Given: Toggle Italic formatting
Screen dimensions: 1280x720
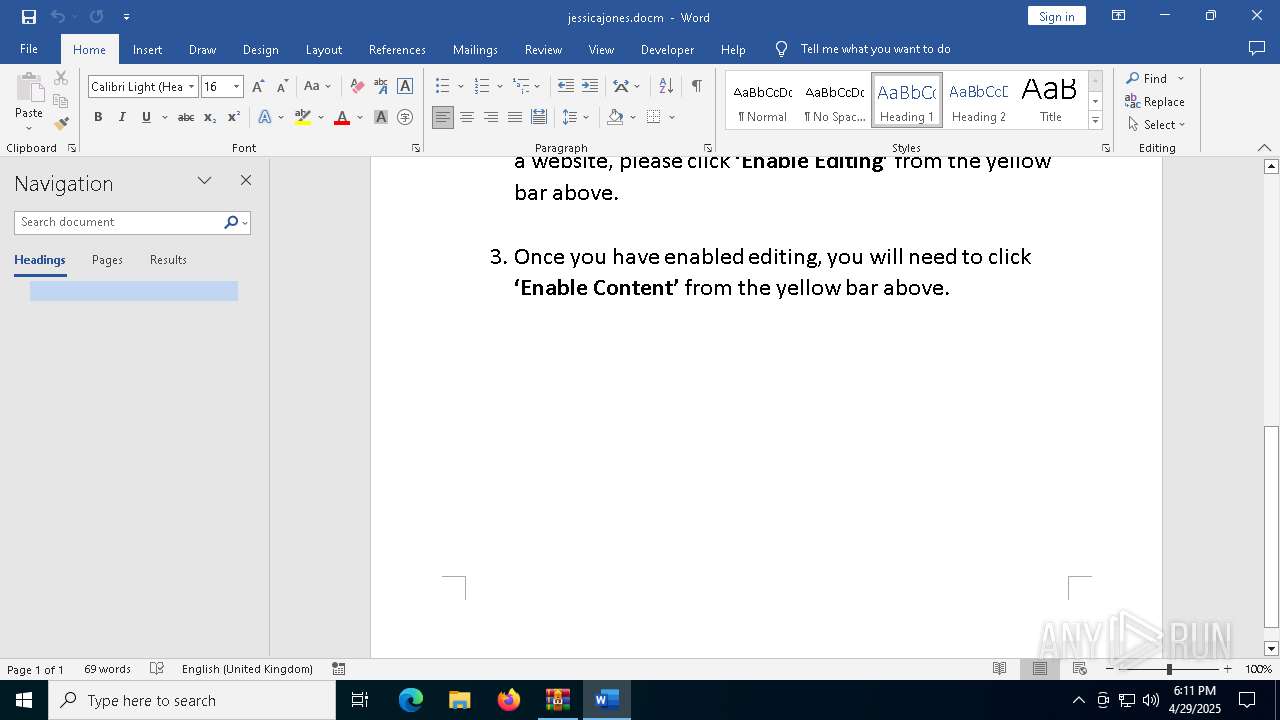Looking at the screenshot, I should pos(122,118).
